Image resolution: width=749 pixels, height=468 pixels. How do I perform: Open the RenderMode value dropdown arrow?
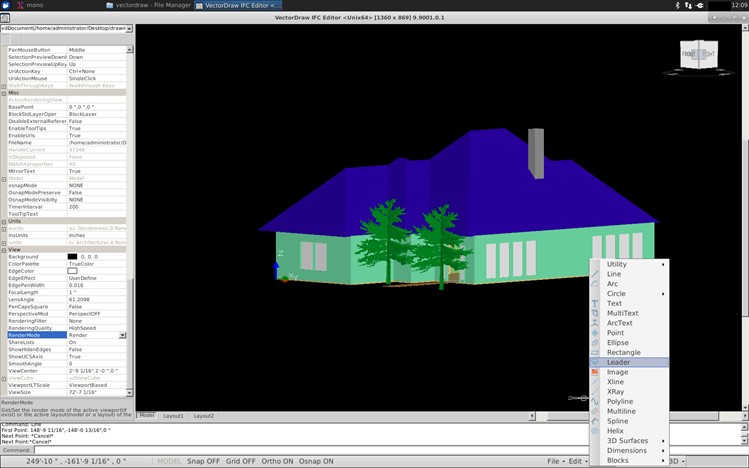coord(122,335)
